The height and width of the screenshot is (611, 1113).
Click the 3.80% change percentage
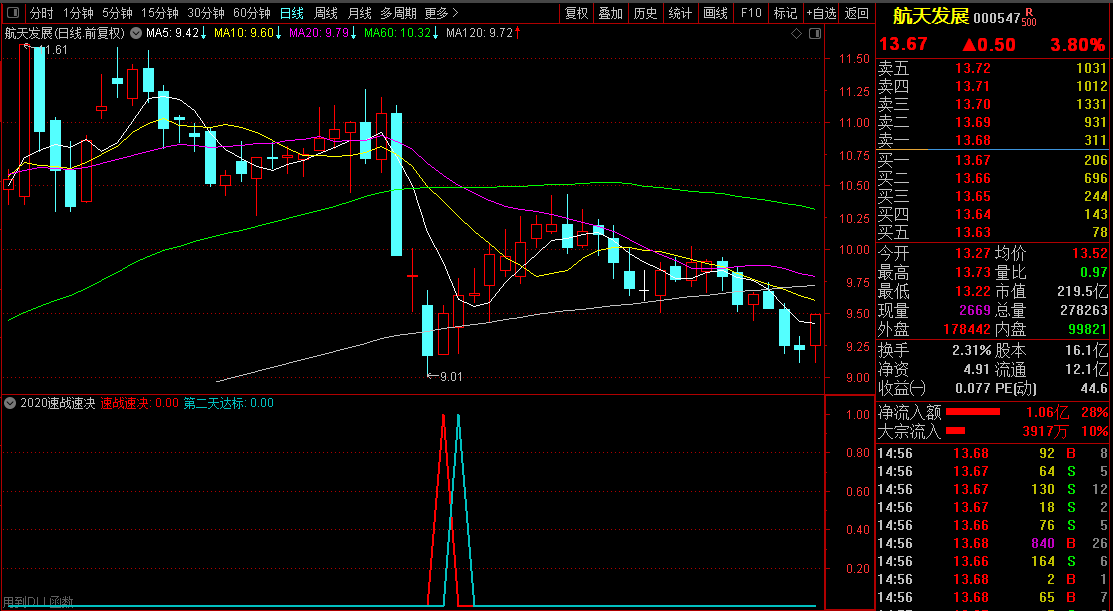[1078, 45]
